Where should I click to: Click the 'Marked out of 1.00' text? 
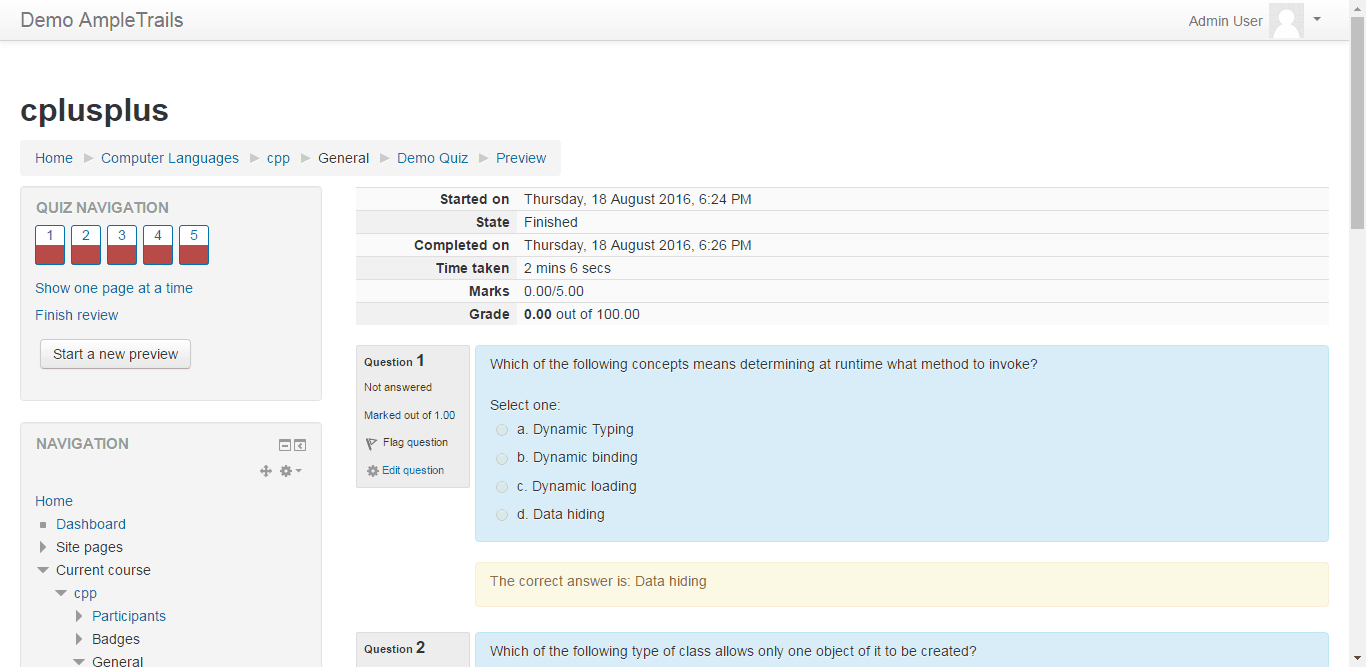tap(409, 415)
